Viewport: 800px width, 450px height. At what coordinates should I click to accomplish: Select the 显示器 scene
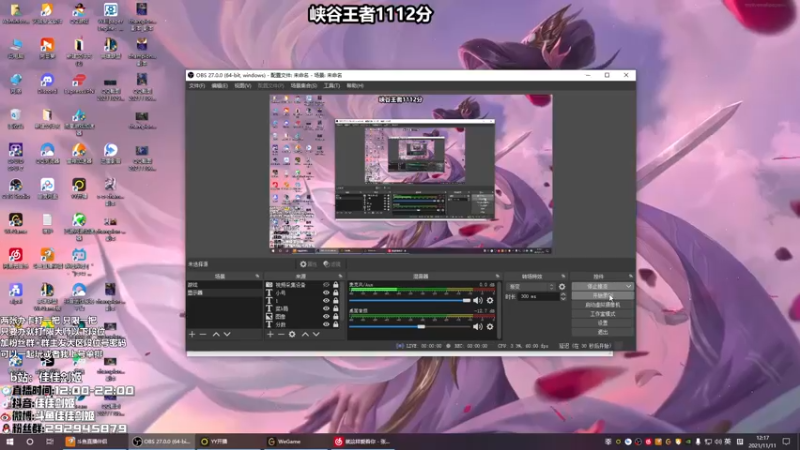pos(224,293)
